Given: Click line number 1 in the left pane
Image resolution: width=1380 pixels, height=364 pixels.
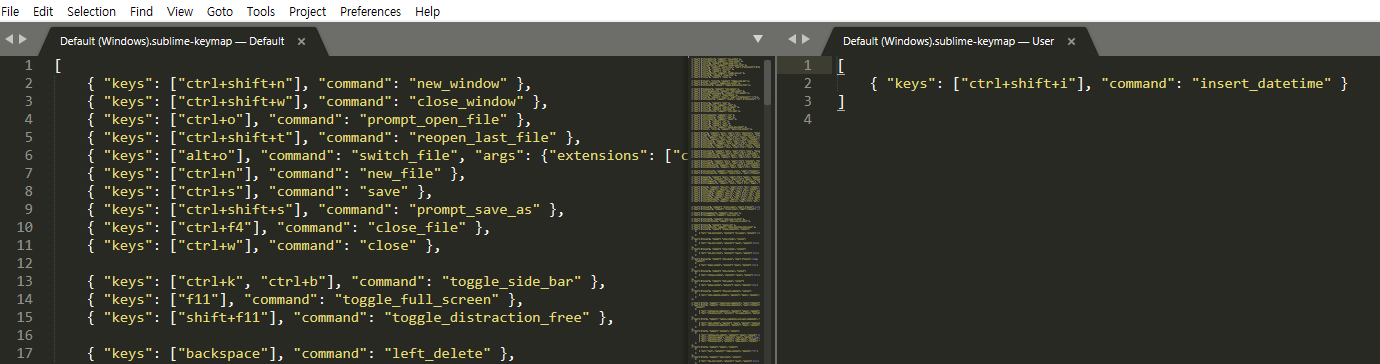Looking at the screenshot, I should click(x=29, y=66).
